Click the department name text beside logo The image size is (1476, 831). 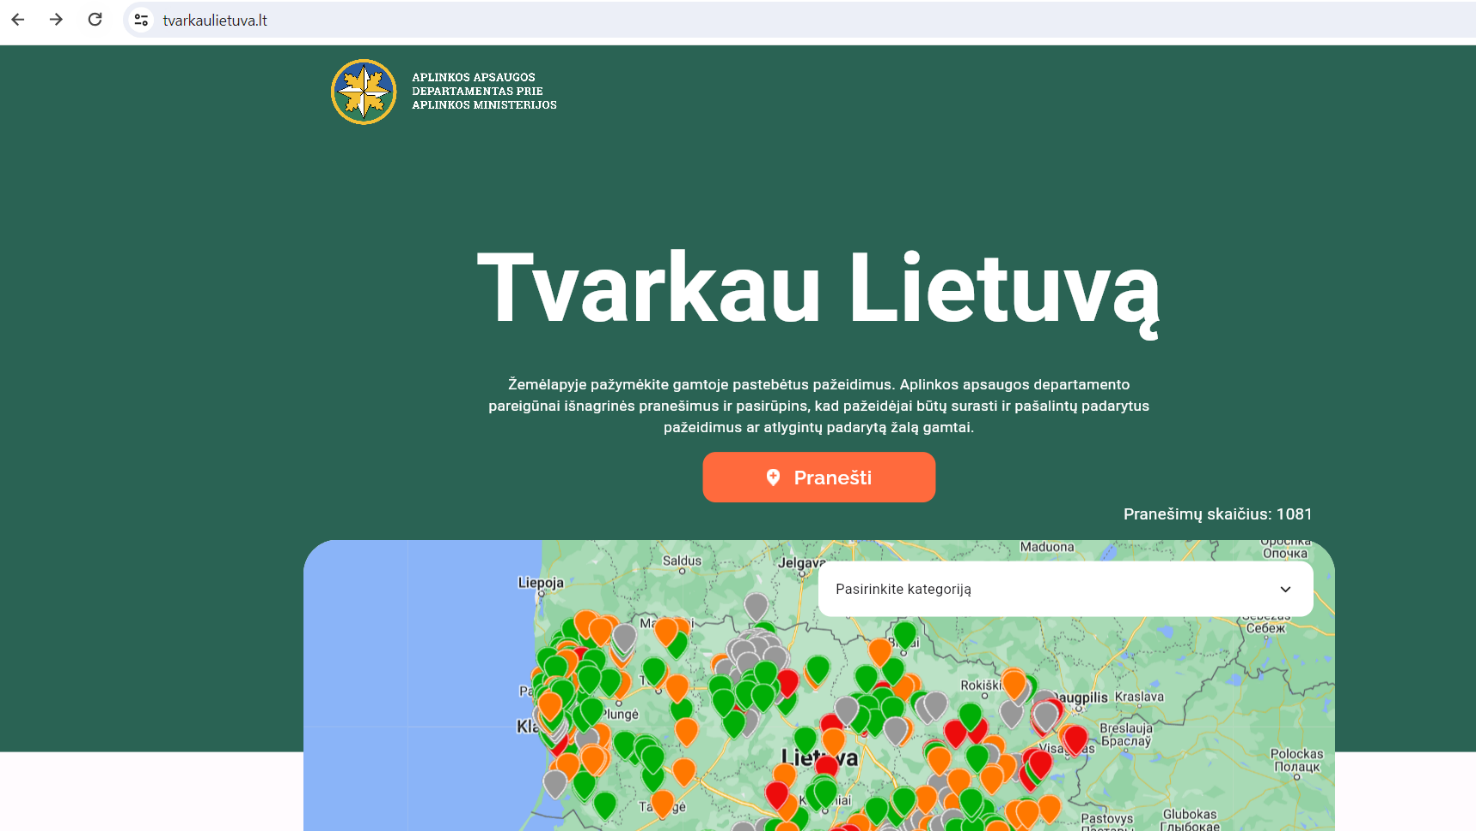pos(484,91)
